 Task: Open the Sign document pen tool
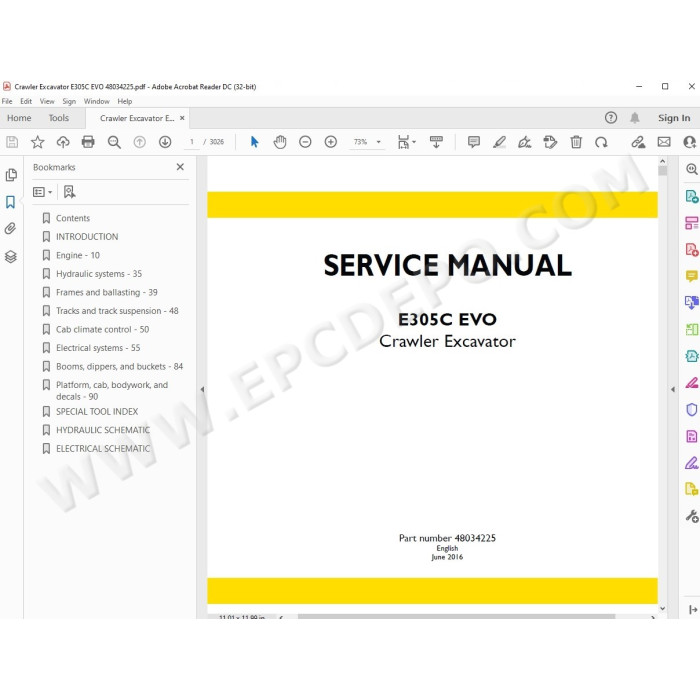[x=525, y=142]
